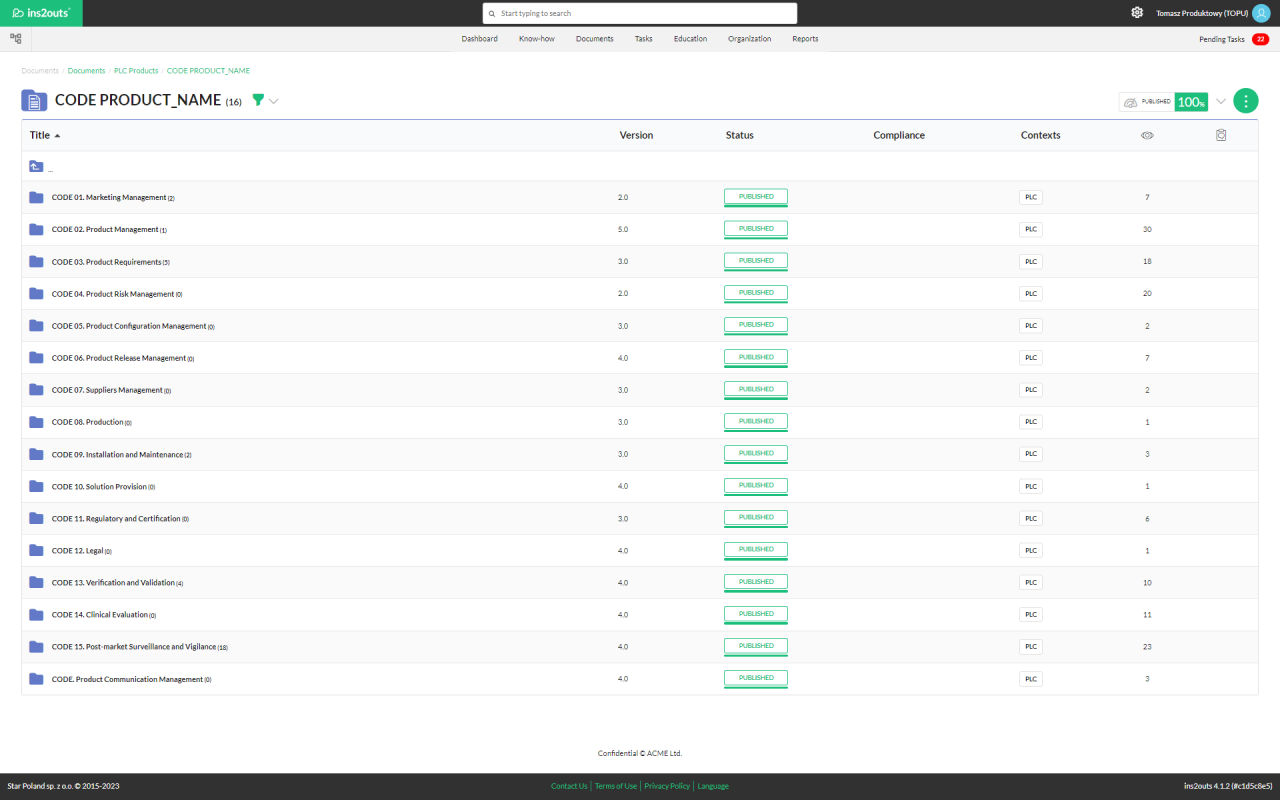Expand the chevron next to filter icon
Screen dimensions: 1280x800
click(x=274, y=101)
